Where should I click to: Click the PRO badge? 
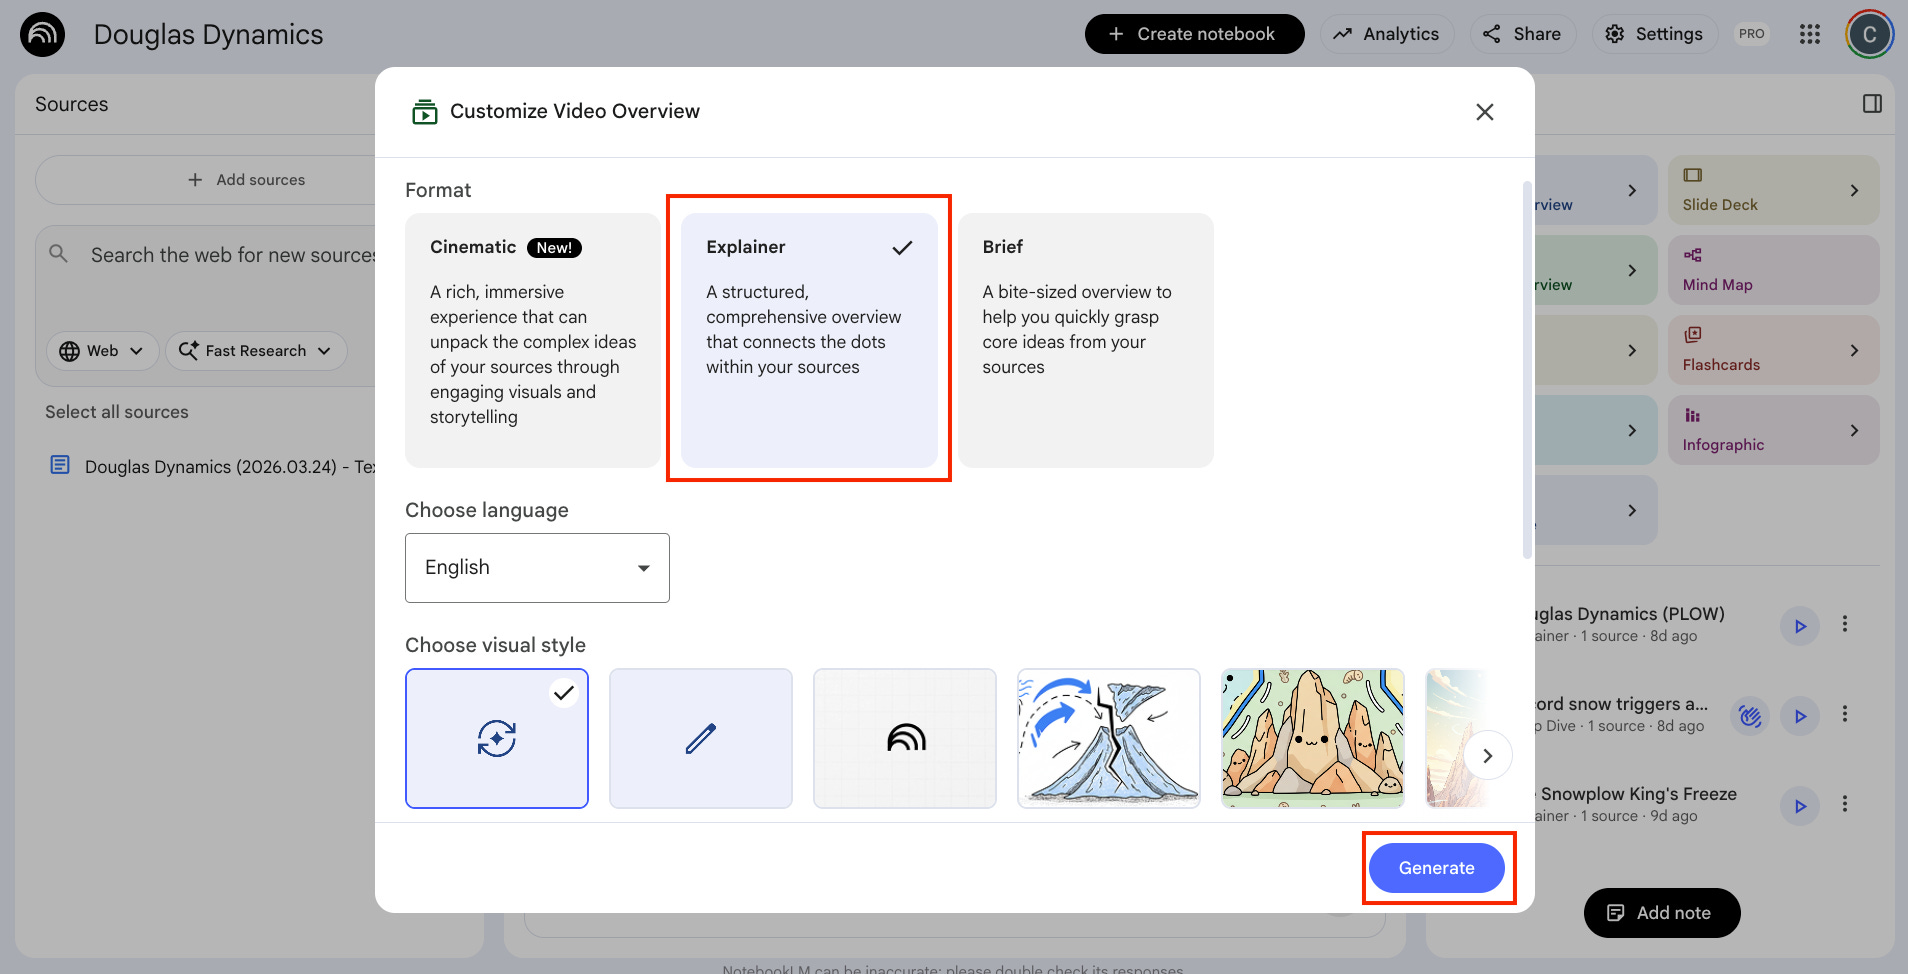click(x=1751, y=34)
